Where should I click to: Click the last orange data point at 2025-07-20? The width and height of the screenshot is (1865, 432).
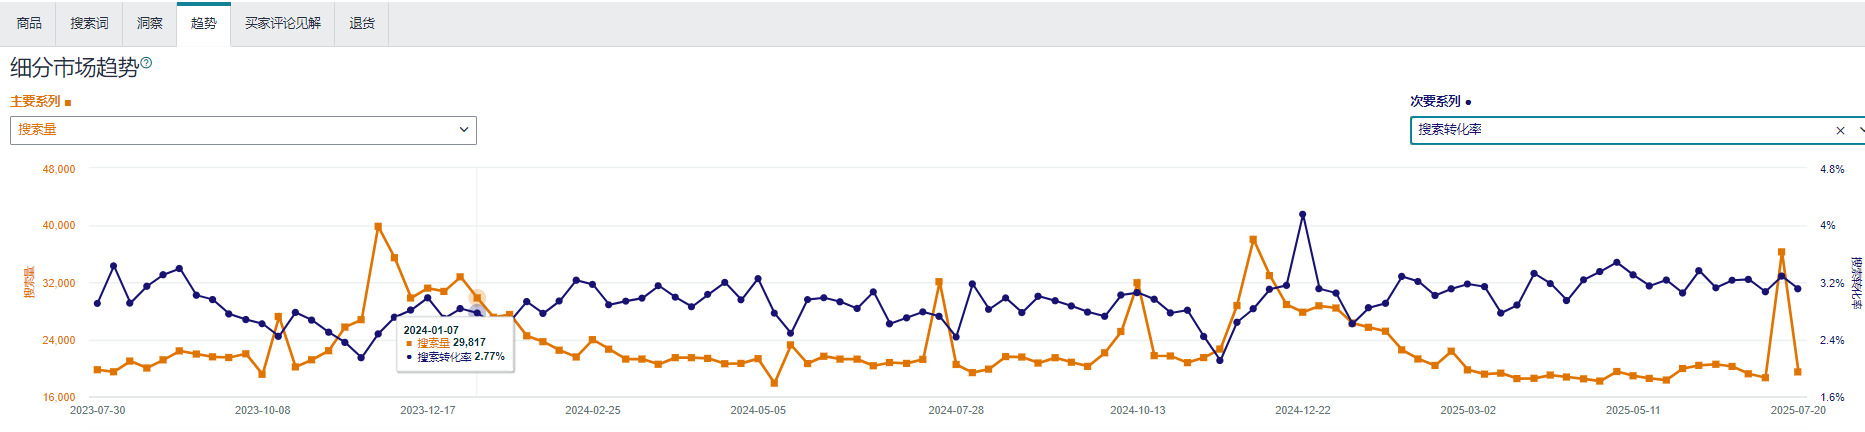[x=1798, y=372]
